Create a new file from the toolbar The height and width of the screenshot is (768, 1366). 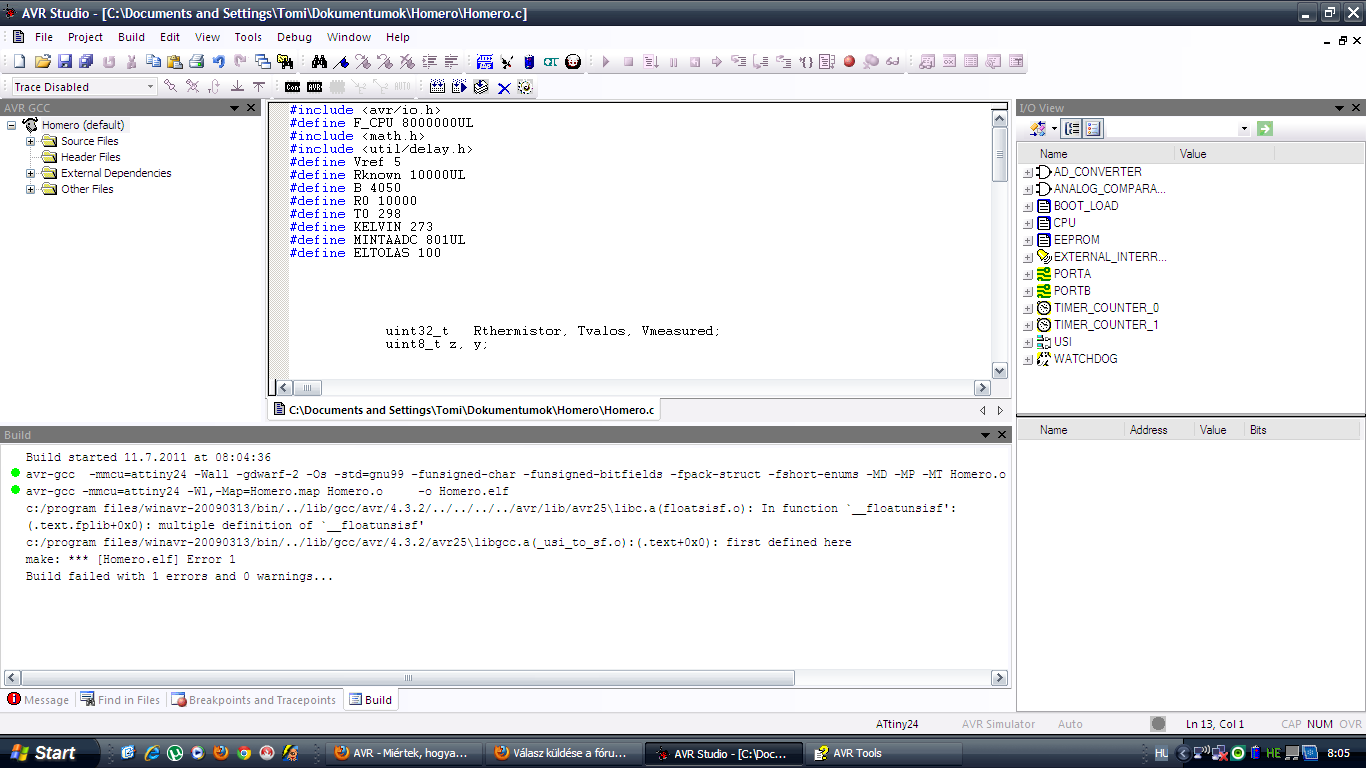[20, 62]
